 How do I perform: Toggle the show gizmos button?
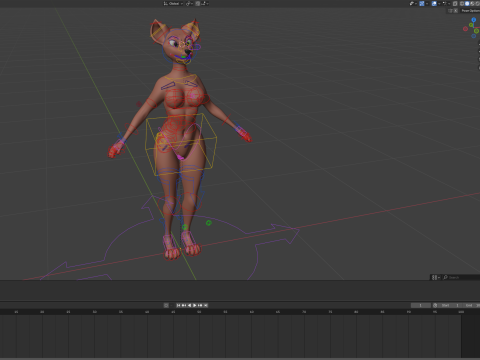click(422, 4)
